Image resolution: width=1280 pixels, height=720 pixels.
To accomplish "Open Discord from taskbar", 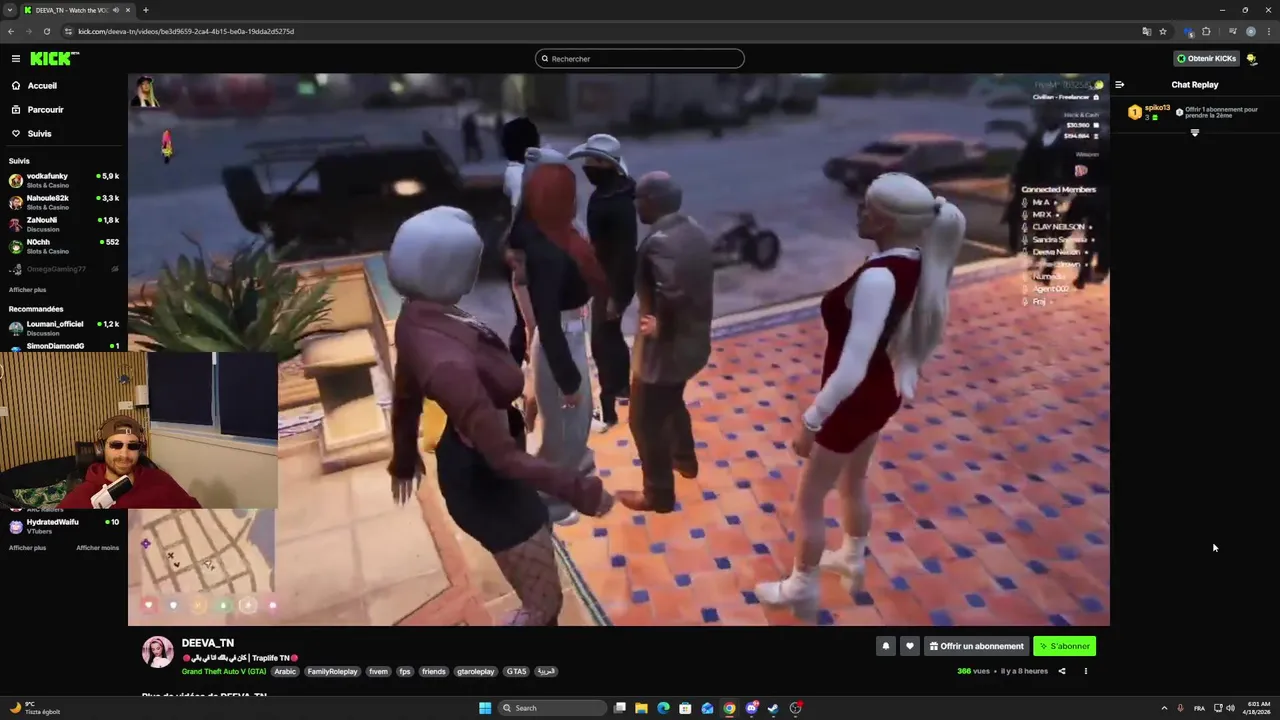I will pyautogui.click(x=751, y=708).
